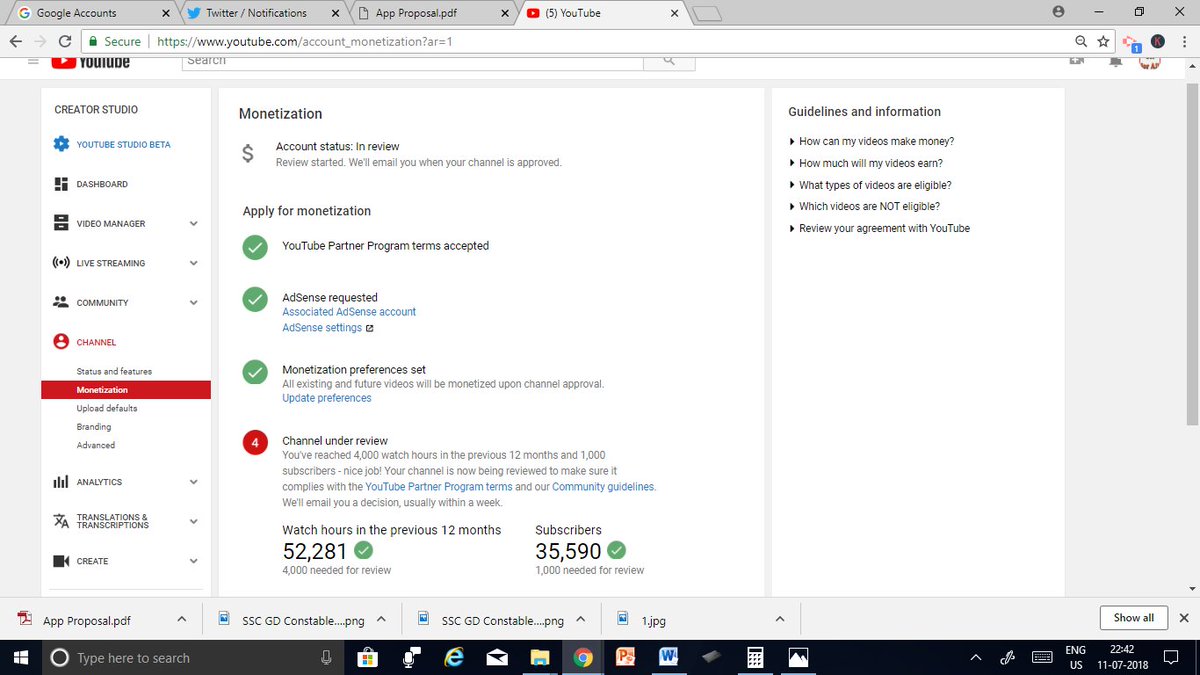Select the Monetization menu item

point(126,390)
